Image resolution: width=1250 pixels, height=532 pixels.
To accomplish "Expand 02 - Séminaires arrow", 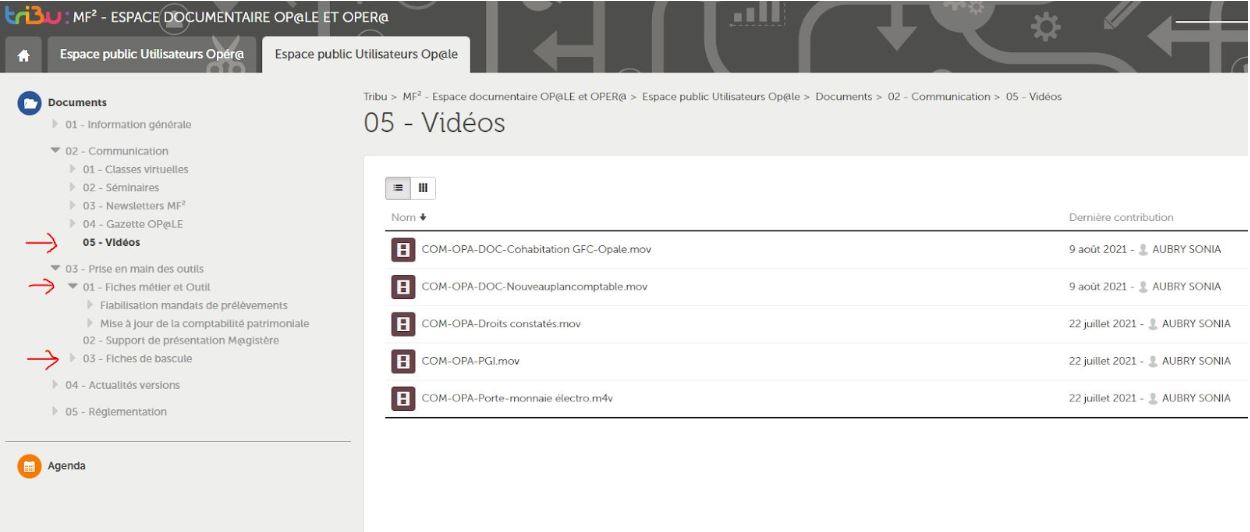I will click(x=73, y=187).
